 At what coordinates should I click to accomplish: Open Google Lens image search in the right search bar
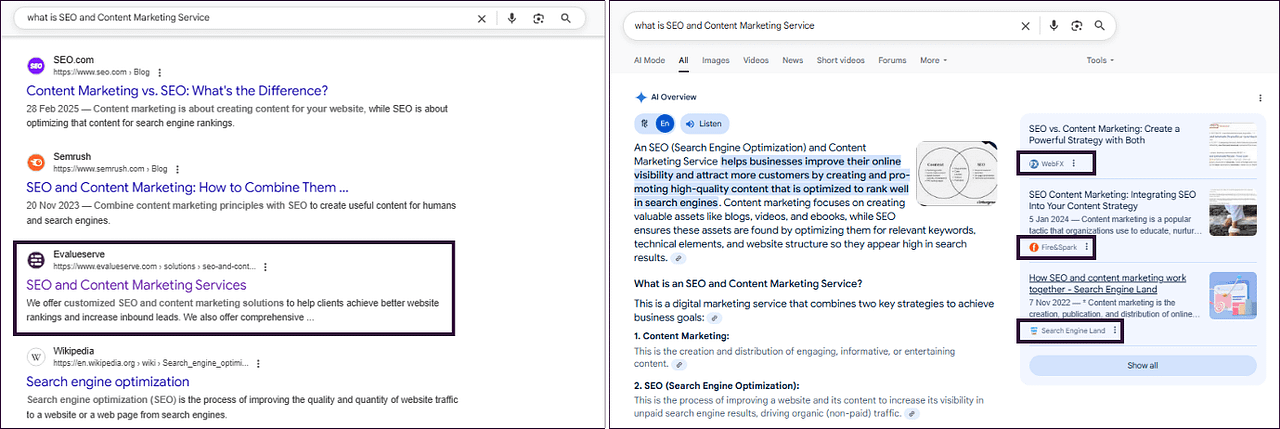point(1076,26)
